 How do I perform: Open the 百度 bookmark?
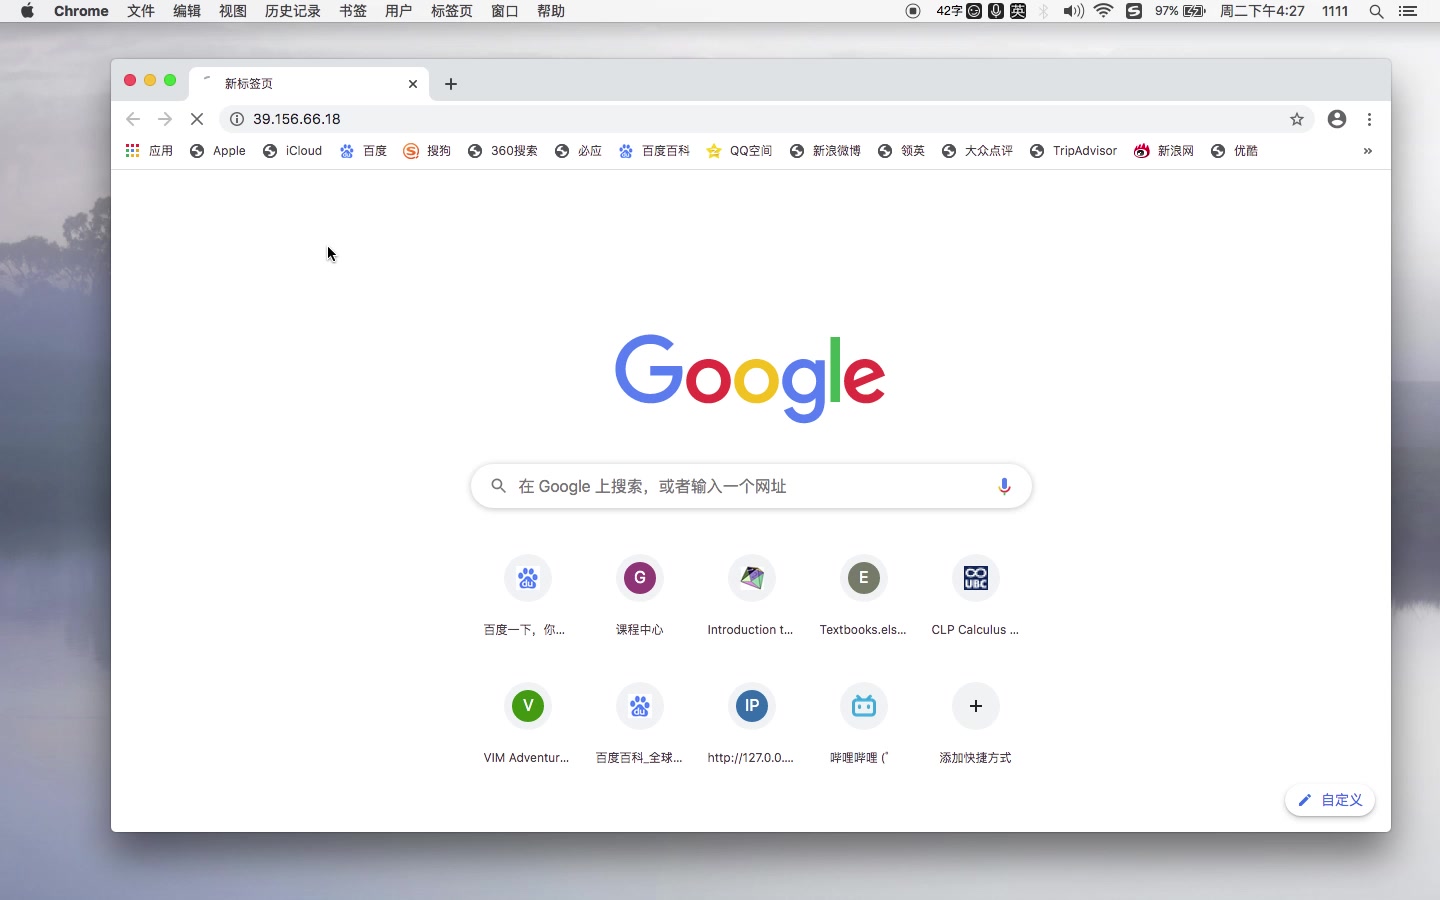tap(363, 151)
